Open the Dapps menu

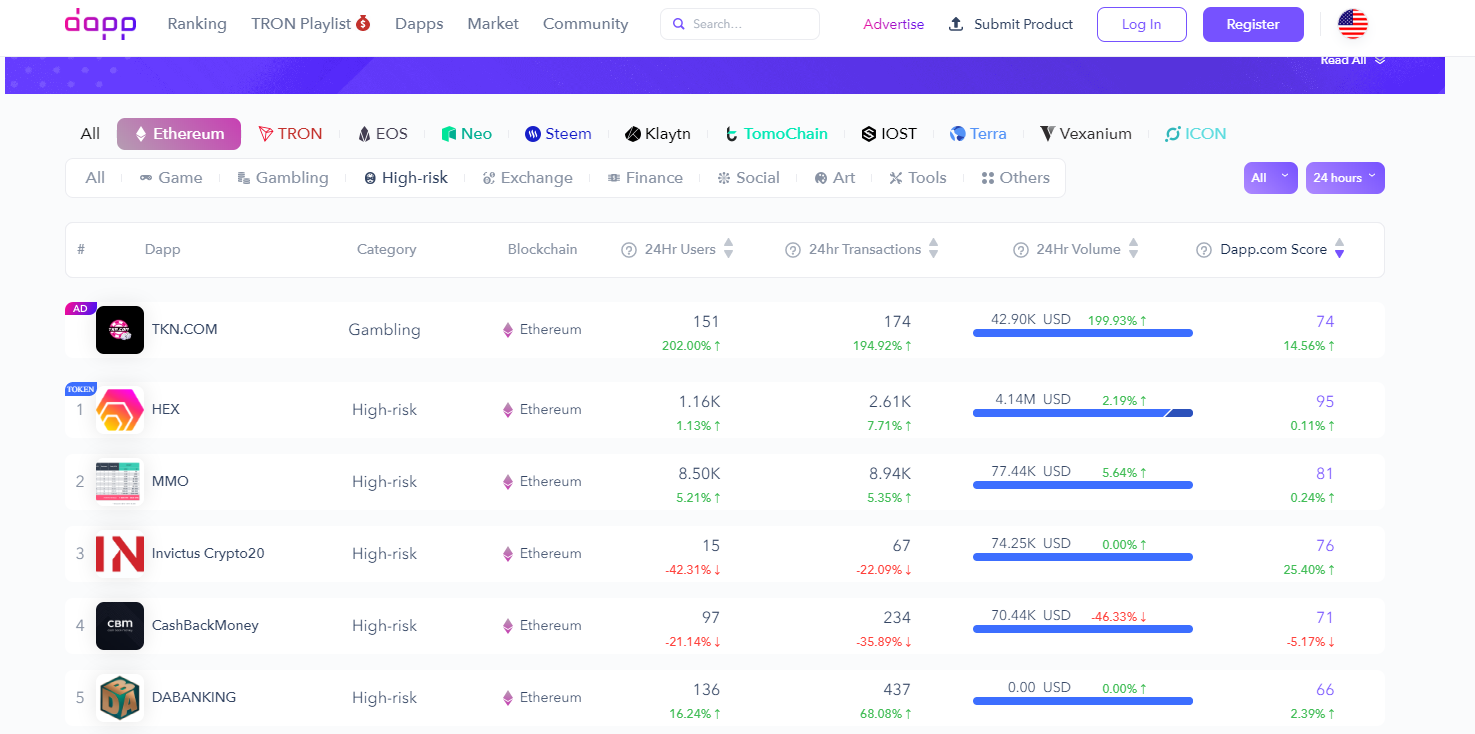[419, 24]
